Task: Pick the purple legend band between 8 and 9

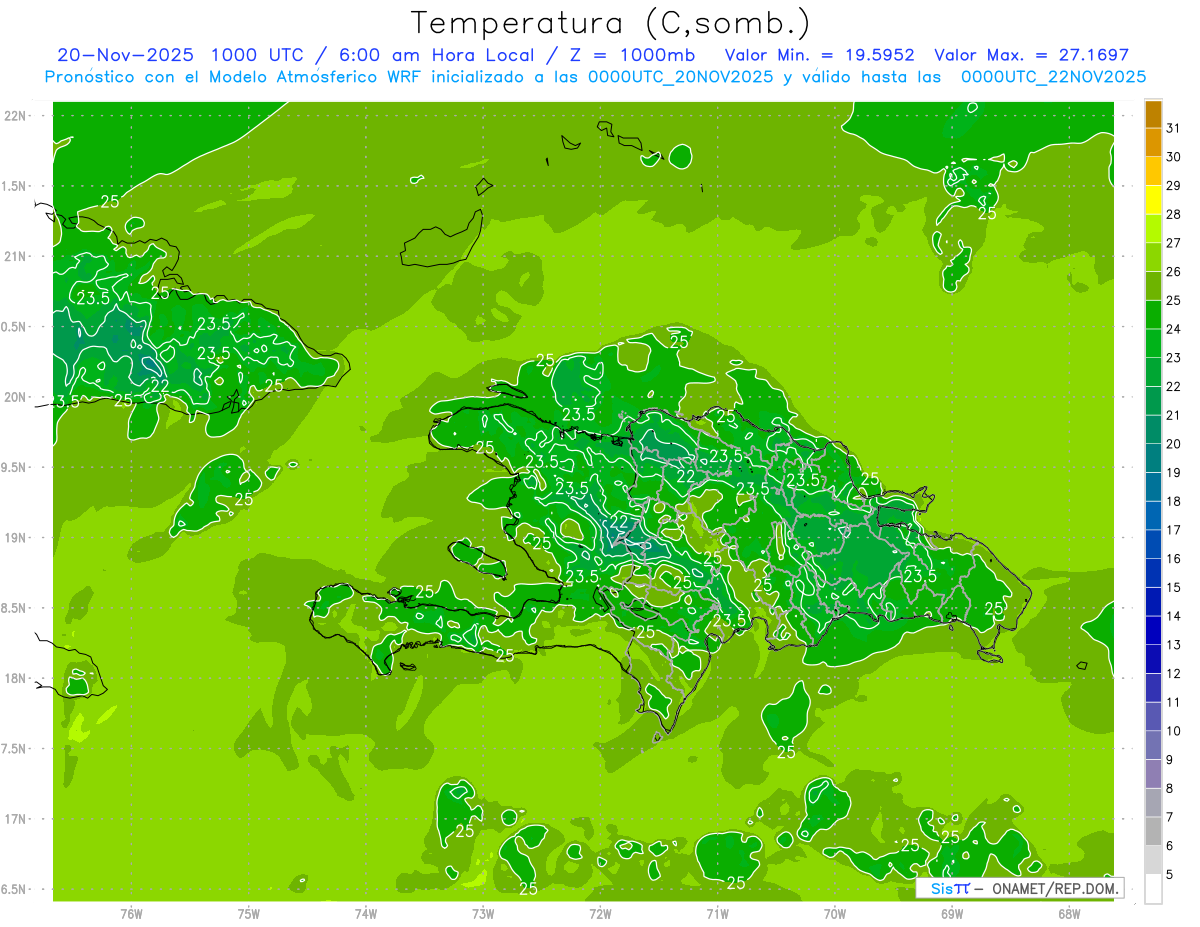Action: coord(1153,775)
